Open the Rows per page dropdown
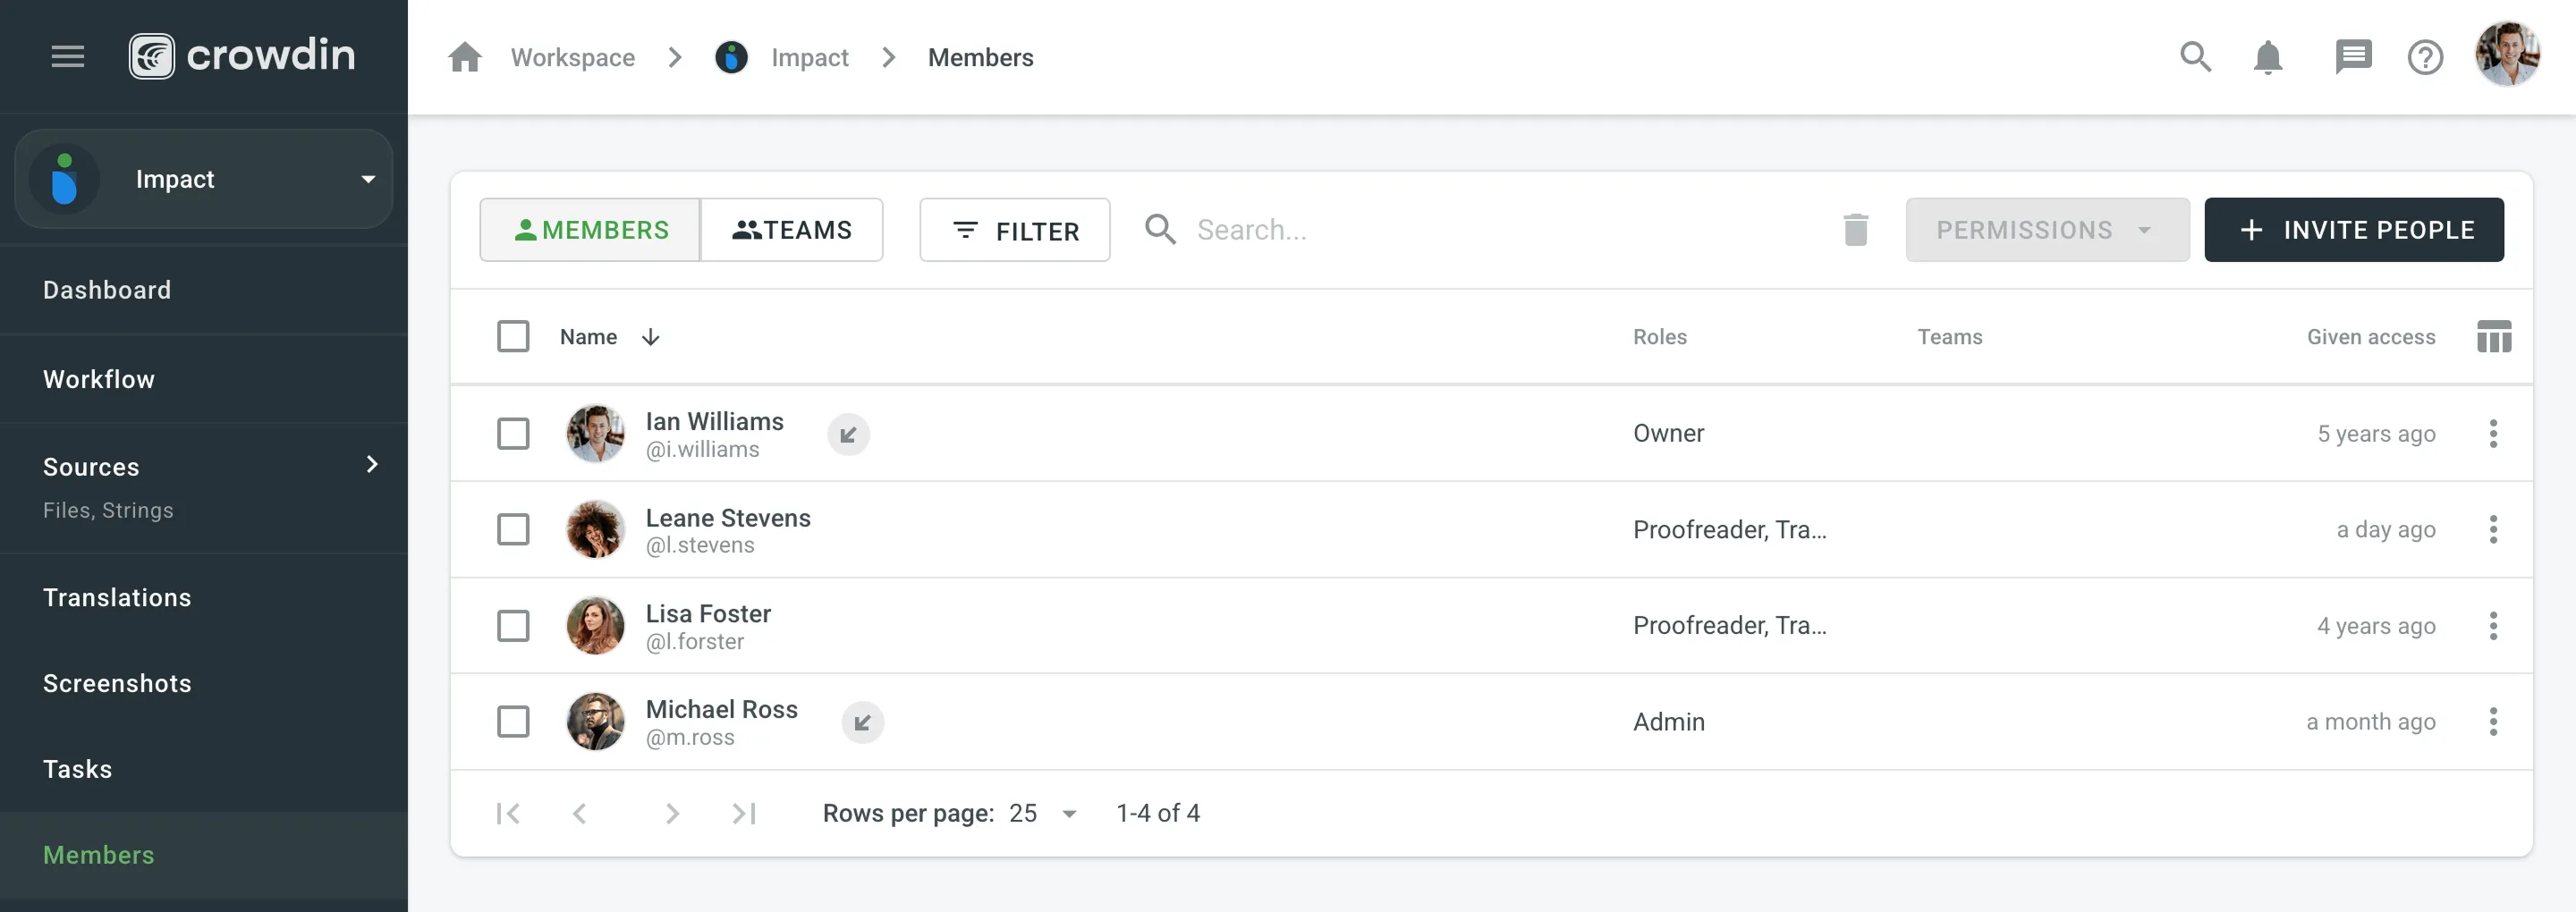Screen dimensions: 2576x912 [x=1041, y=813]
